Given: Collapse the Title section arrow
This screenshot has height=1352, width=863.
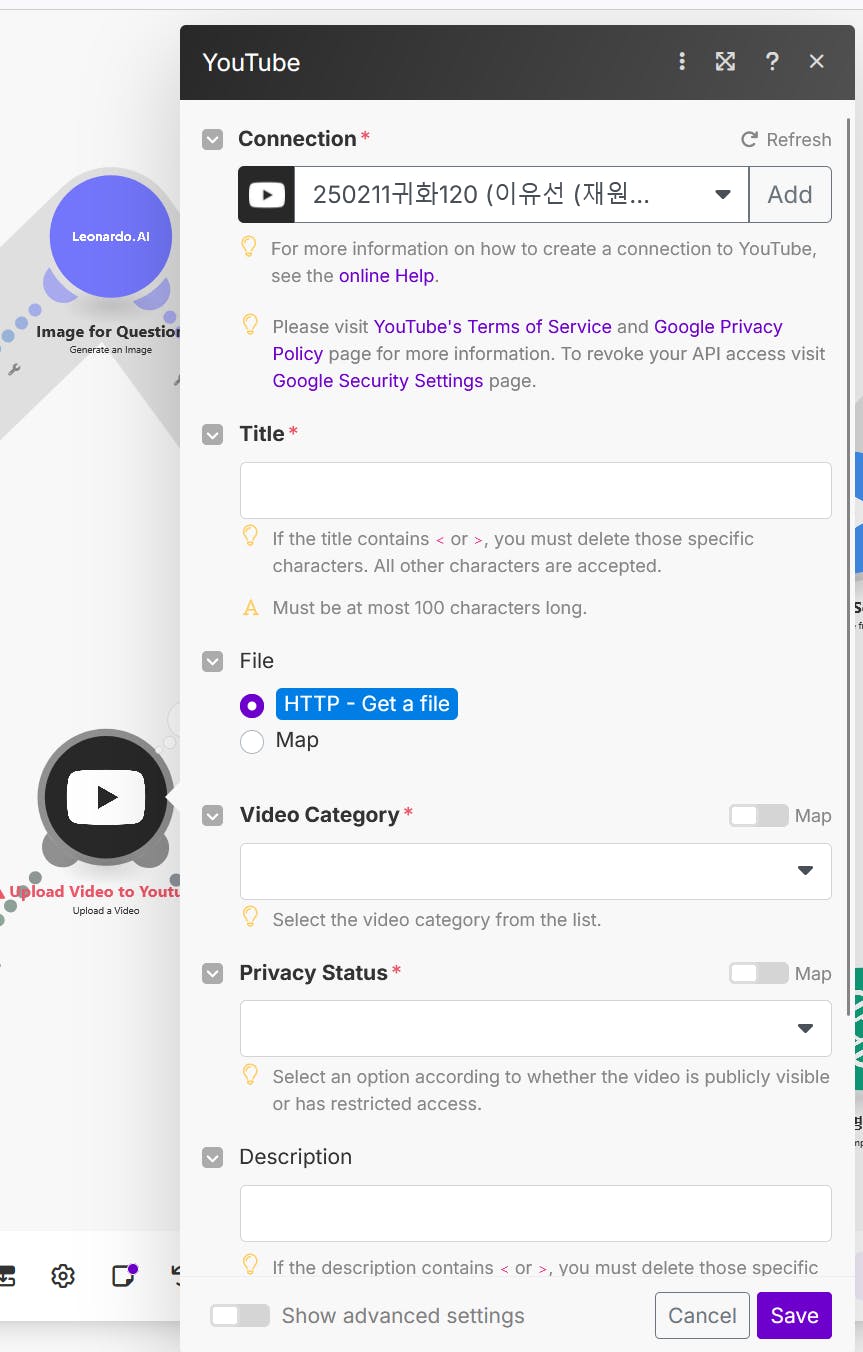Looking at the screenshot, I should pyautogui.click(x=212, y=434).
